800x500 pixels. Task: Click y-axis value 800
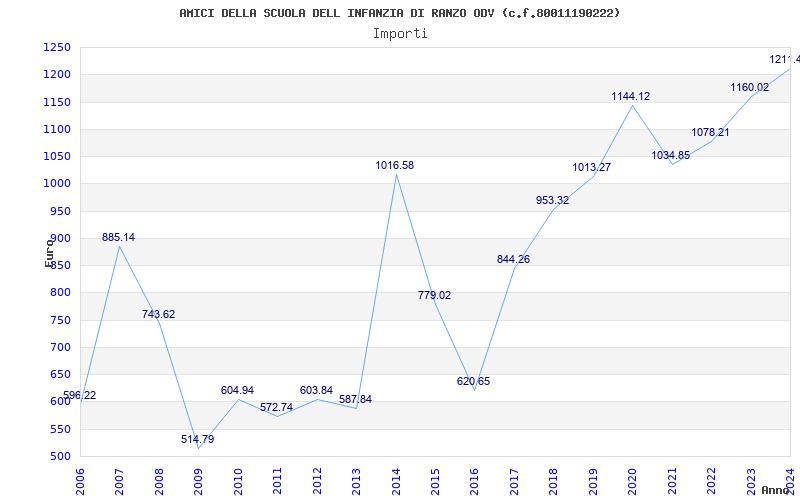click(60, 292)
